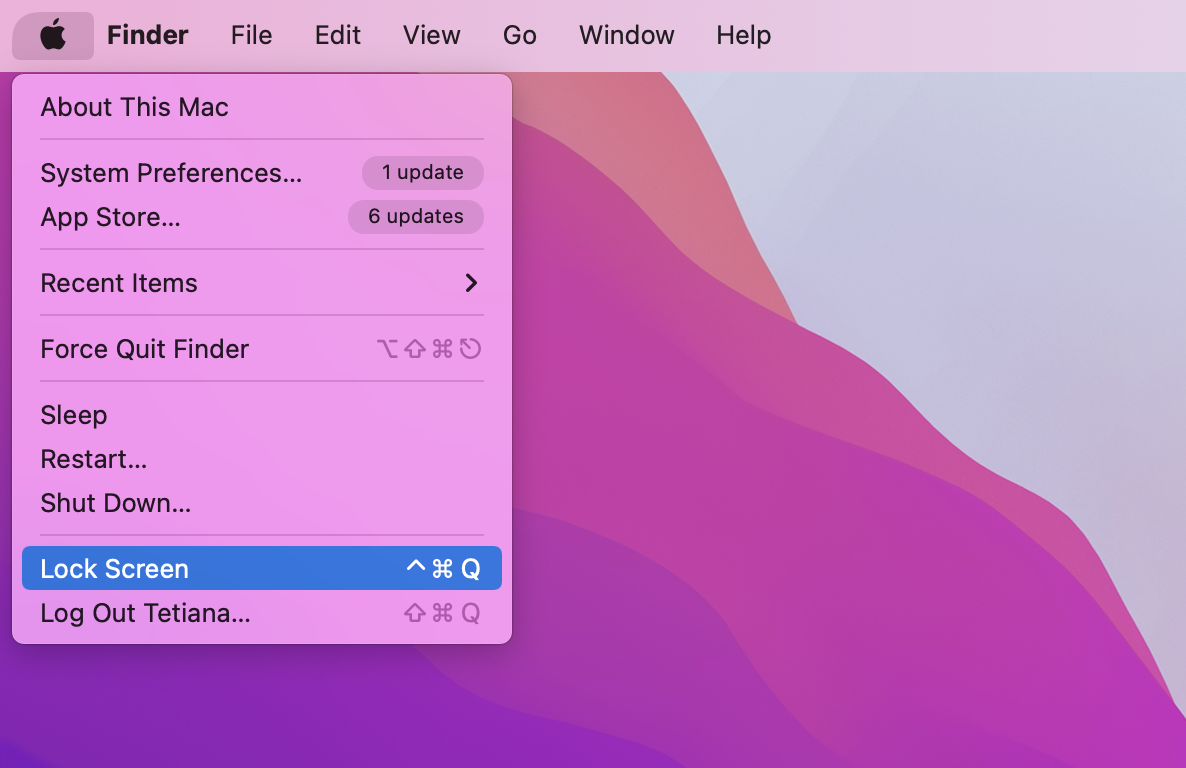Choose Sleep from the Apple menu
Viewport: 1186px width, 768px height.
click(x=262, y=415)
